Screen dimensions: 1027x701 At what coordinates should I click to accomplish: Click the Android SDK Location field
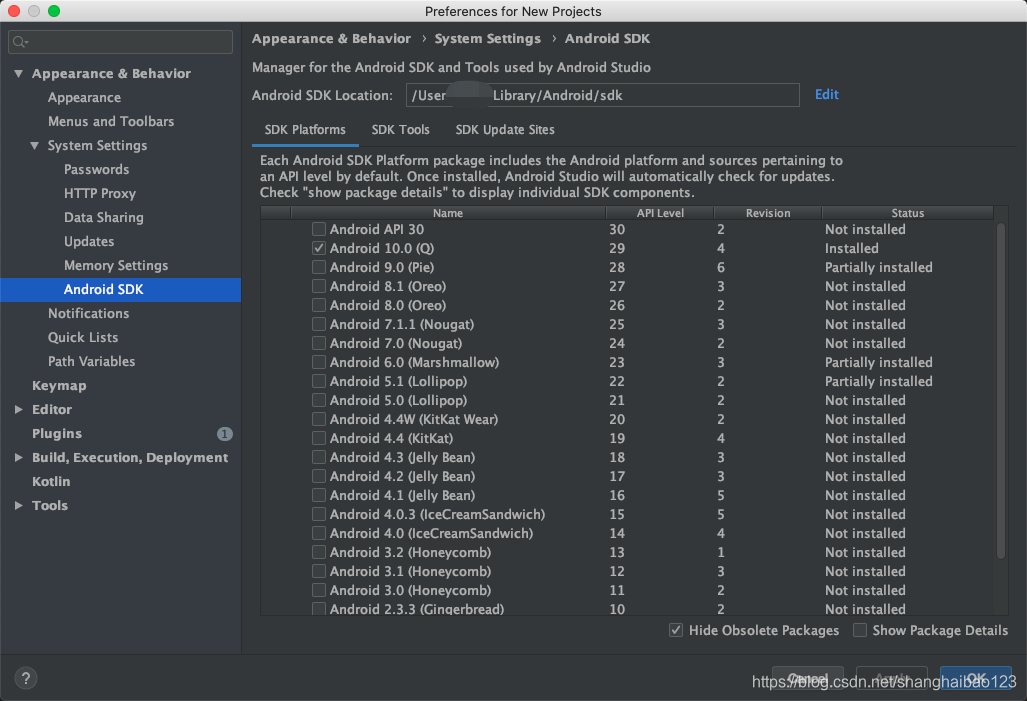click(x=603, y=95)
